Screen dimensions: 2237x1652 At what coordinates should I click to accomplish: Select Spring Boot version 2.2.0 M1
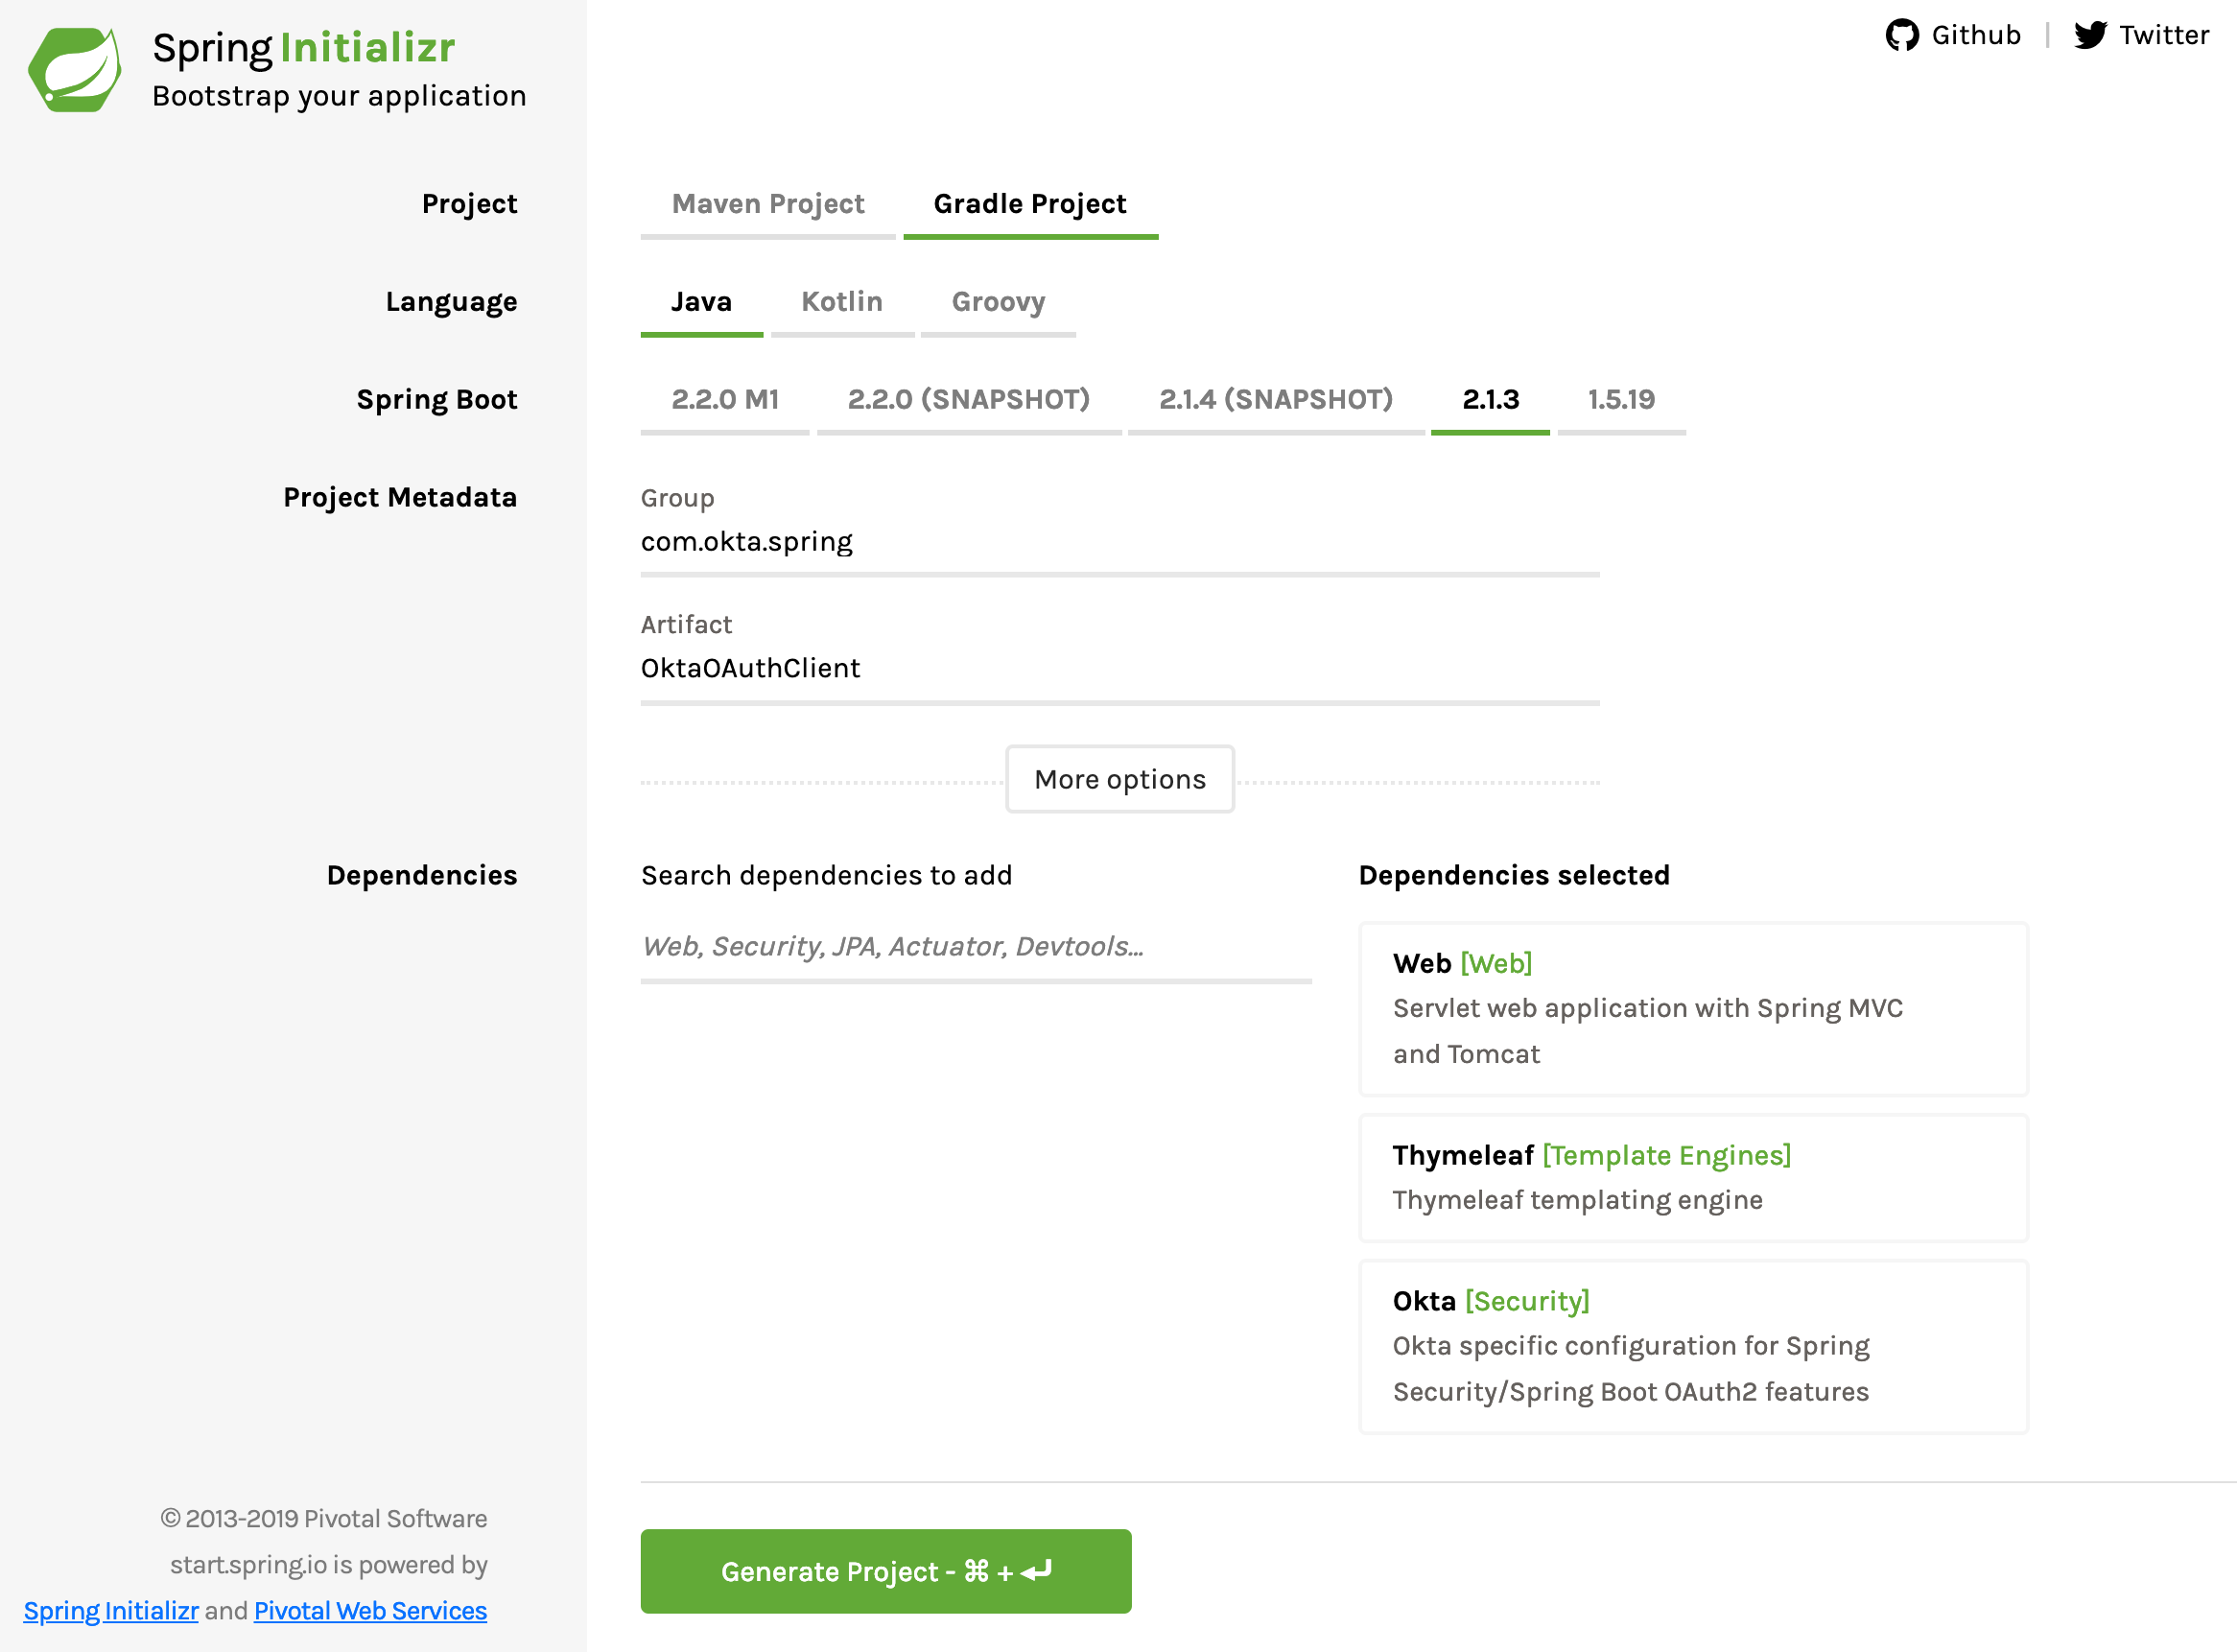(x=724, y=398)
